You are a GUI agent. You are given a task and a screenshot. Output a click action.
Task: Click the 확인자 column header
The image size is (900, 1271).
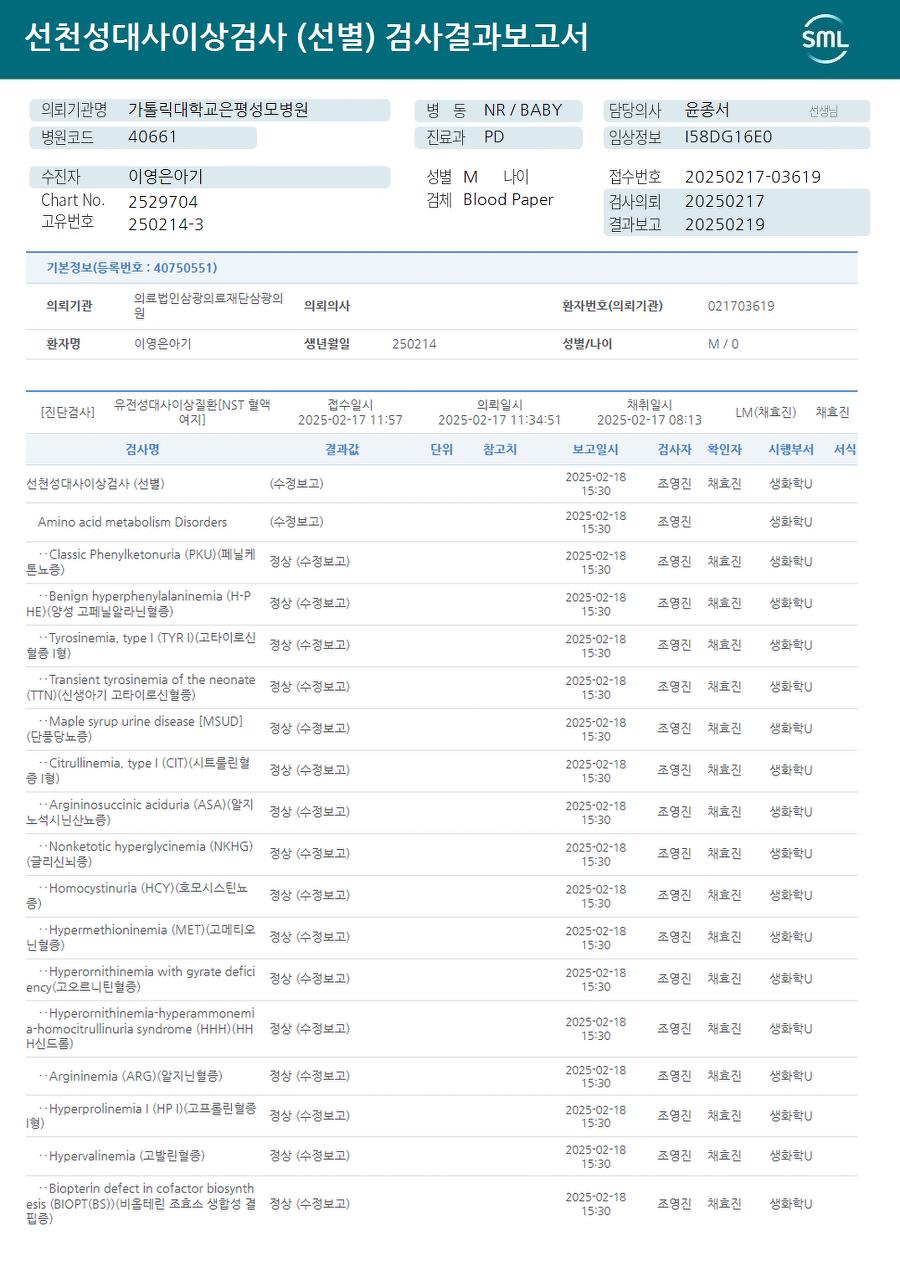724,450
